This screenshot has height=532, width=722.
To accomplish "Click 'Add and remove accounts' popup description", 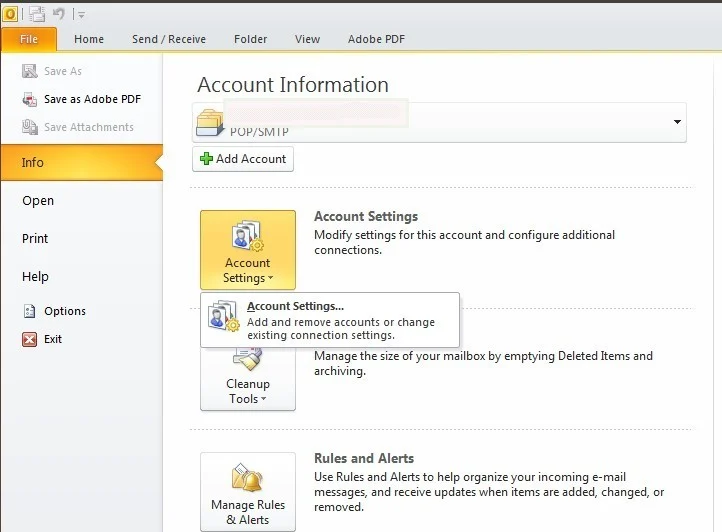I will [341, 328].
